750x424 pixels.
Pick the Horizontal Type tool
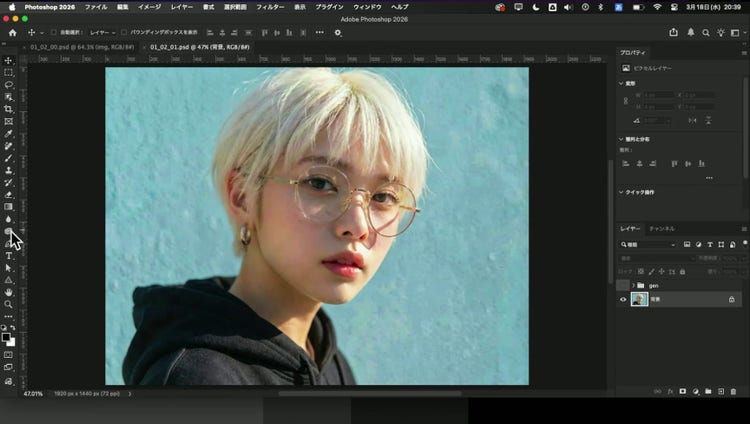click(9, 256)
